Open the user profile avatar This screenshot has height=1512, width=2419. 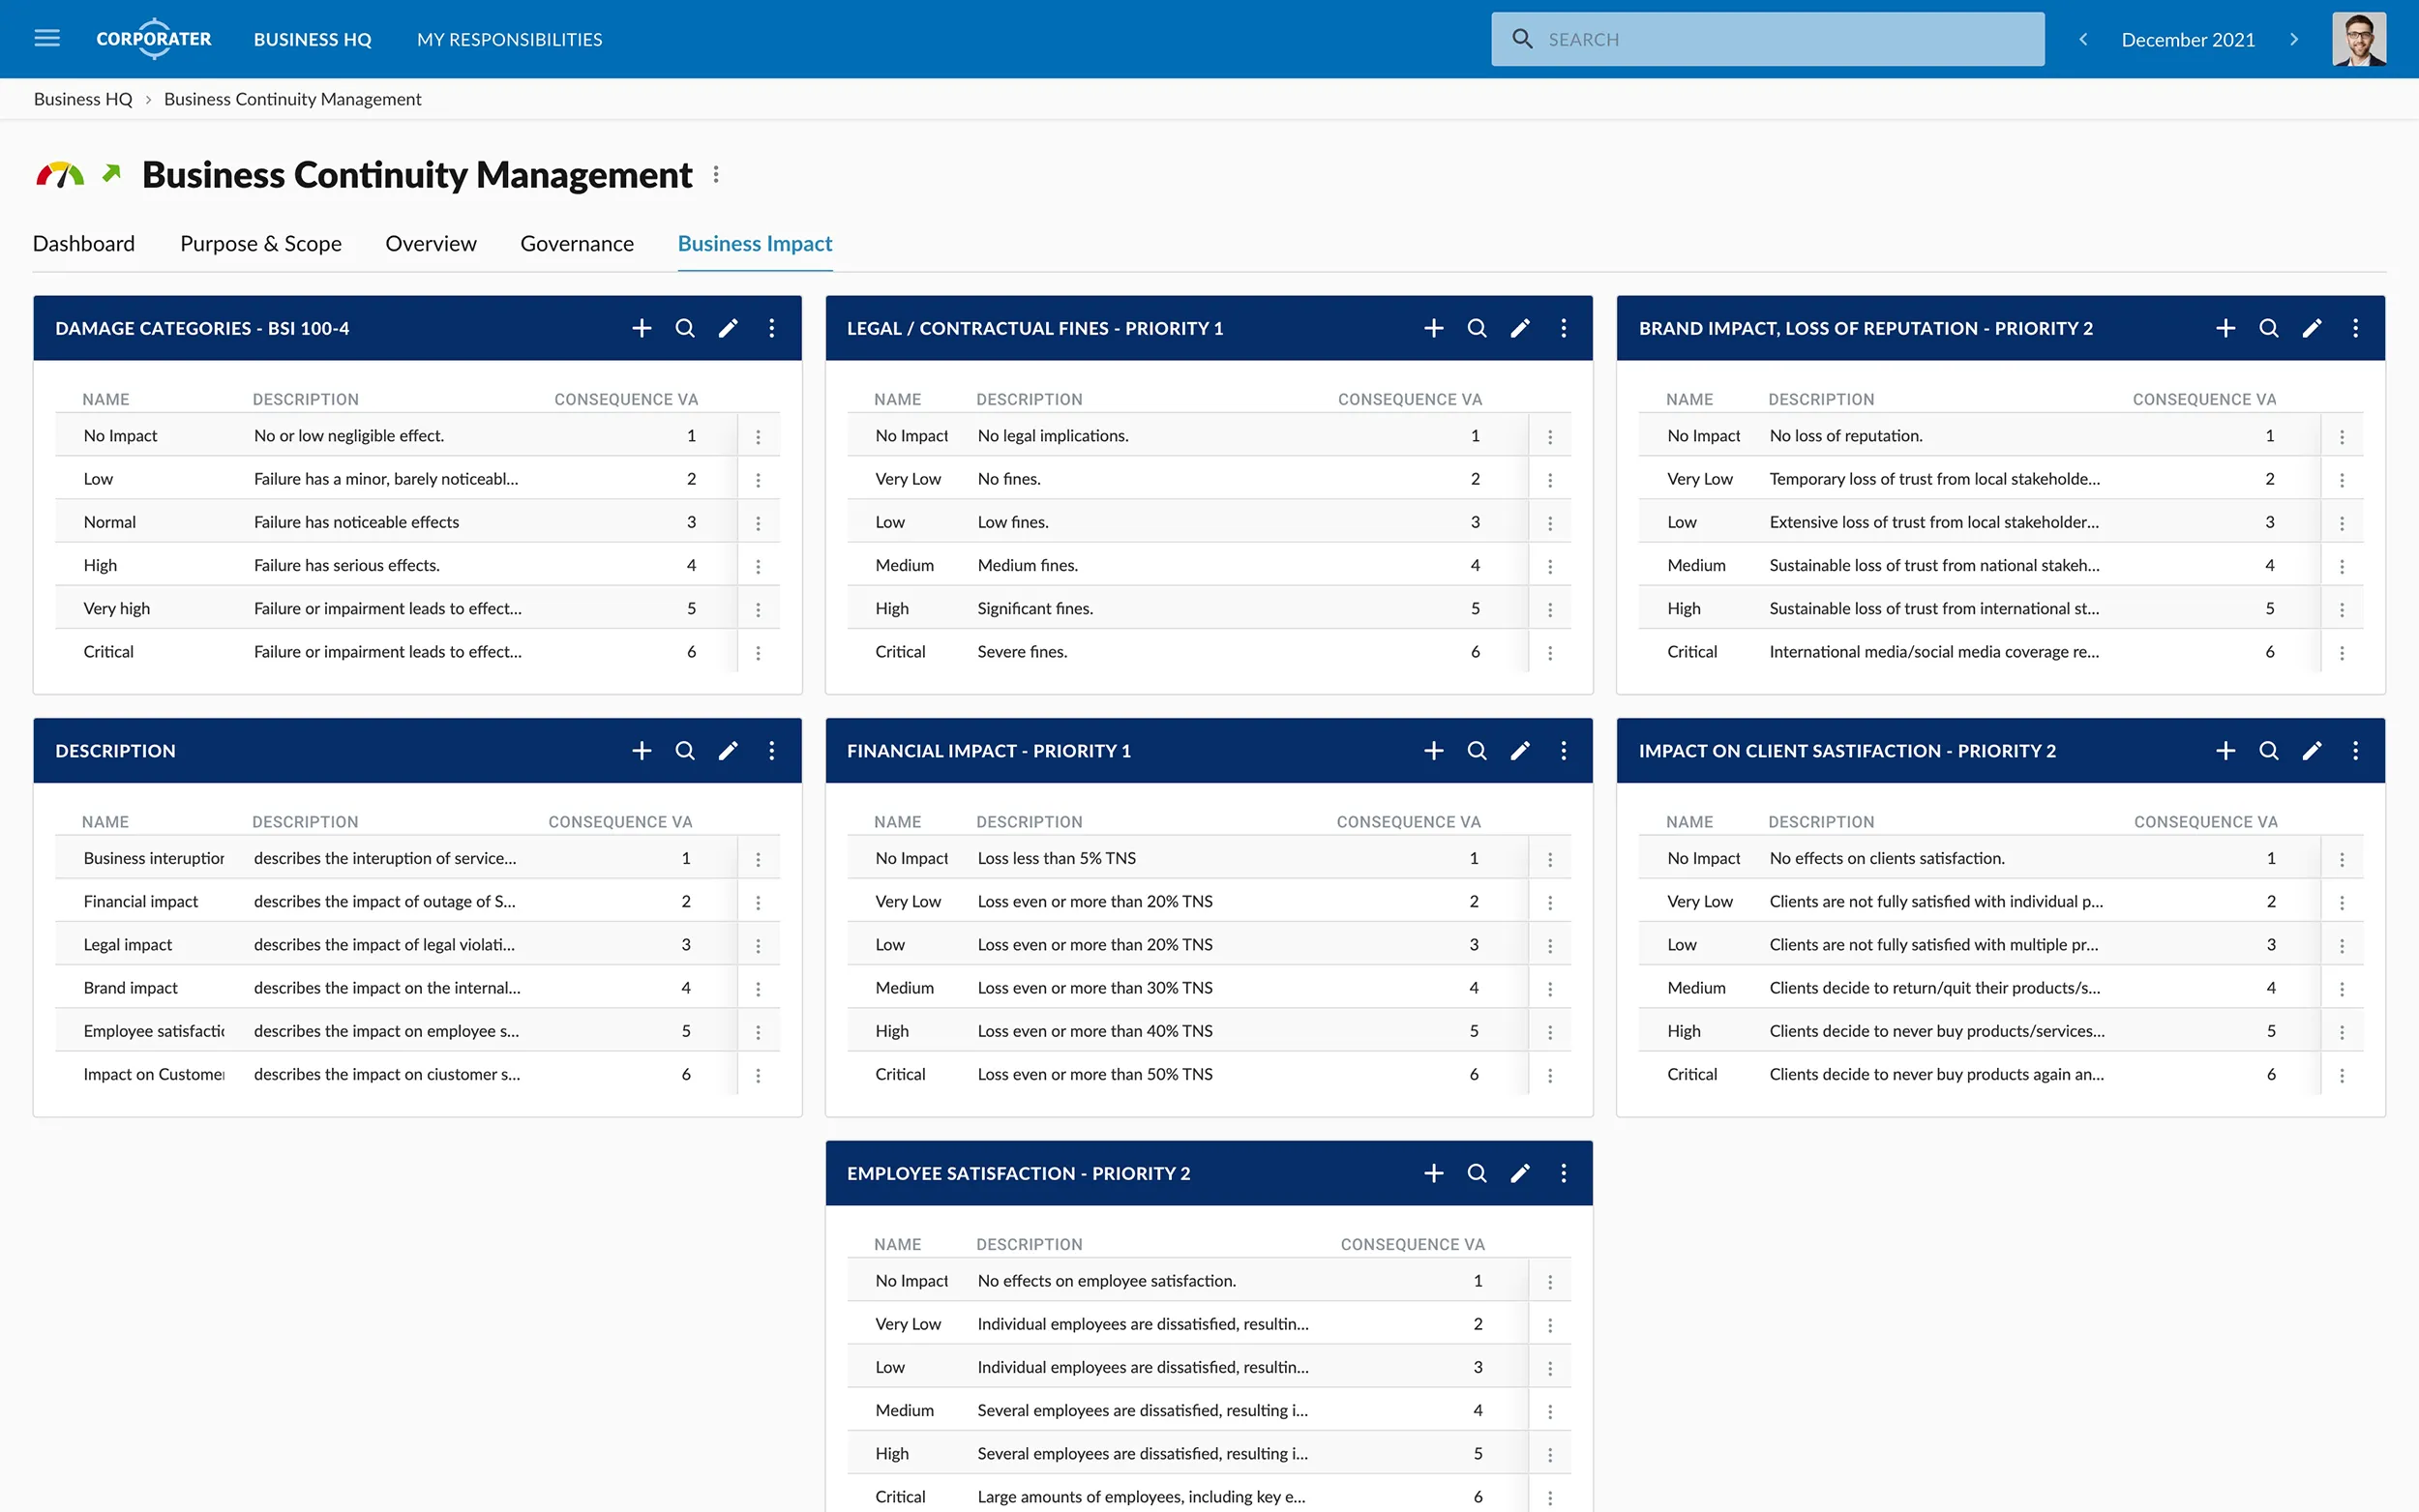point(2358,40)
